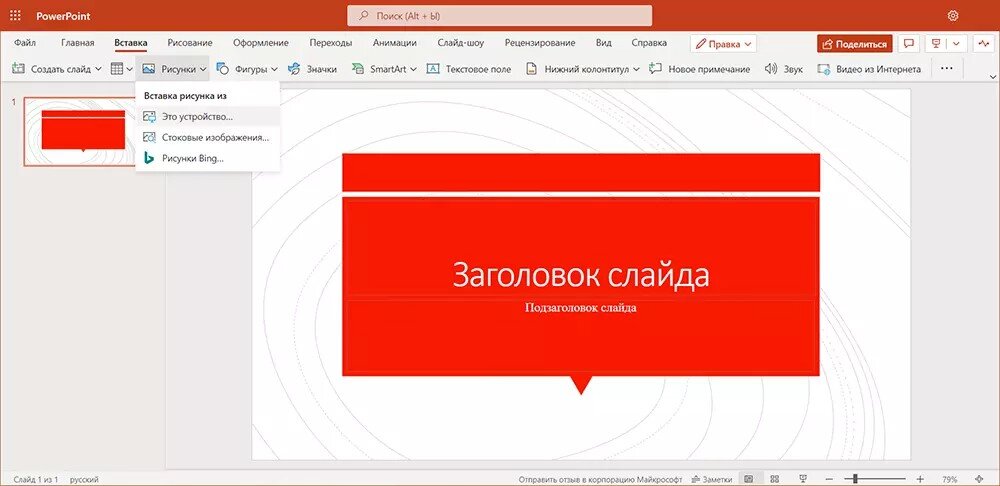Open more ribbon options ellipsis
1000x486 pixels.
pyautogui.click(x=946, y=69)
